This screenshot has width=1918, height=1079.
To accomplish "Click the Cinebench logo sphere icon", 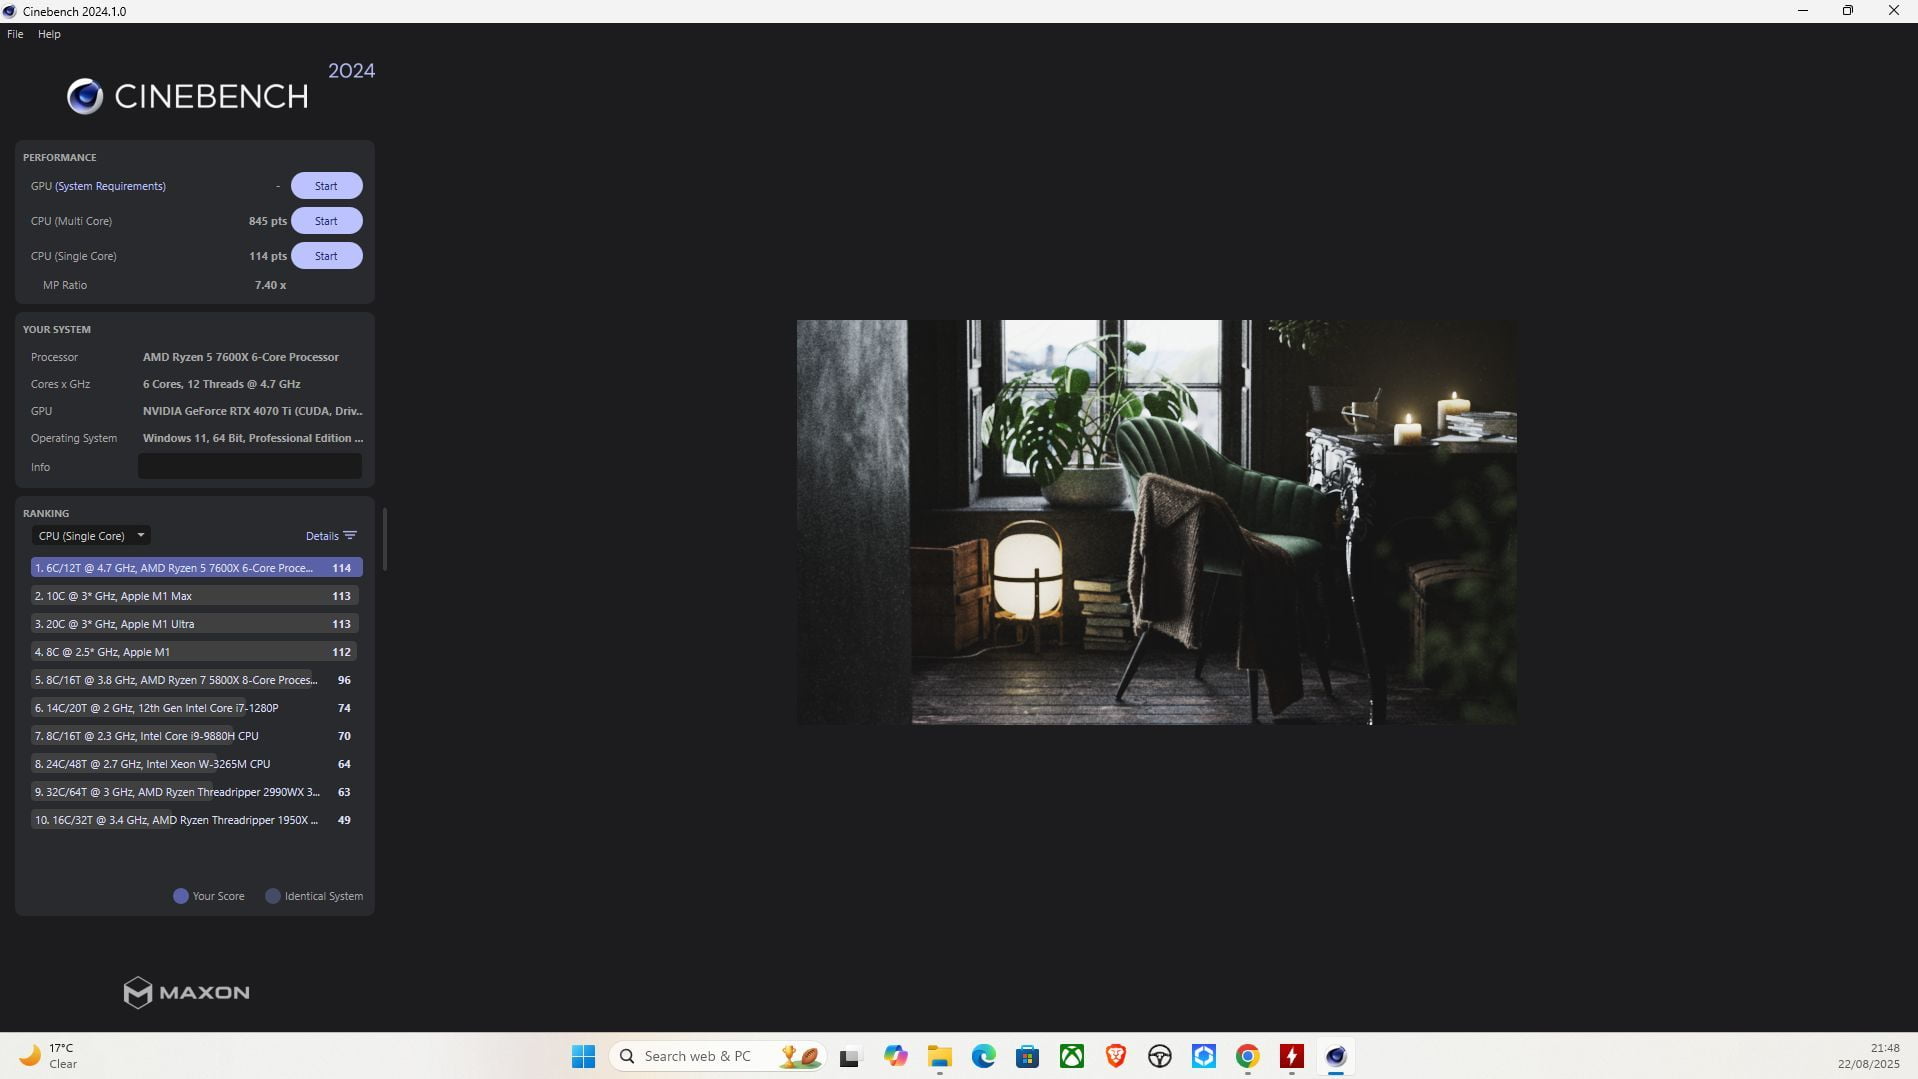I will pos(85,96).
